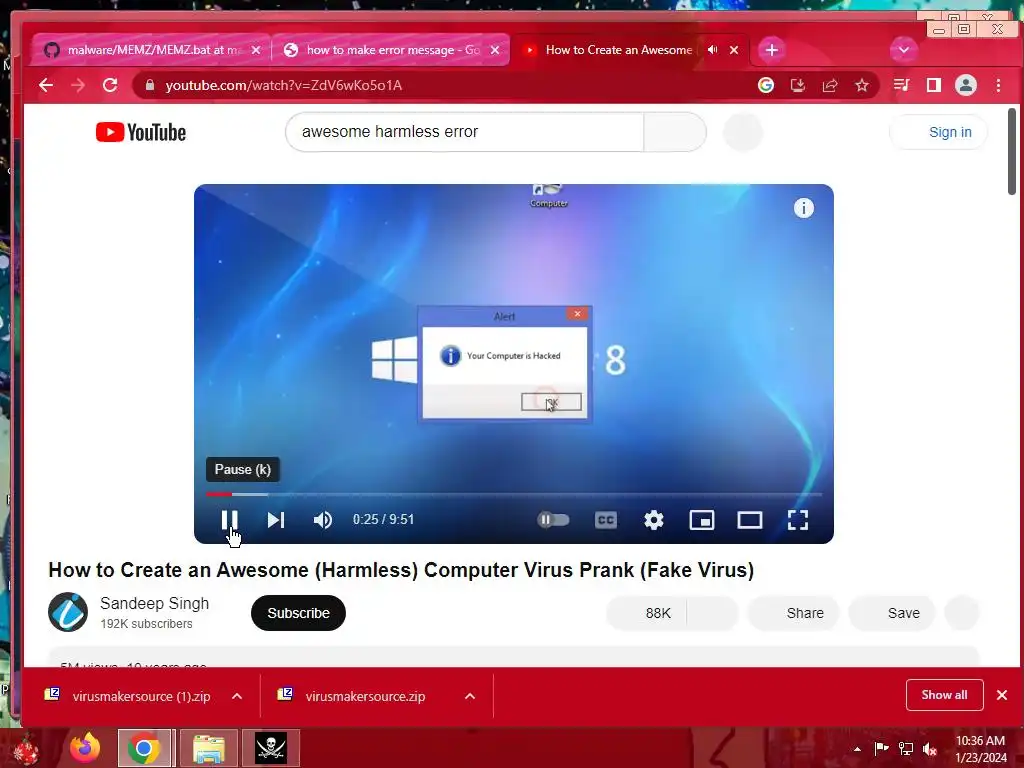Click the Share button
The width and height of the screenshot is (1024, 768).
click(793, 613)
